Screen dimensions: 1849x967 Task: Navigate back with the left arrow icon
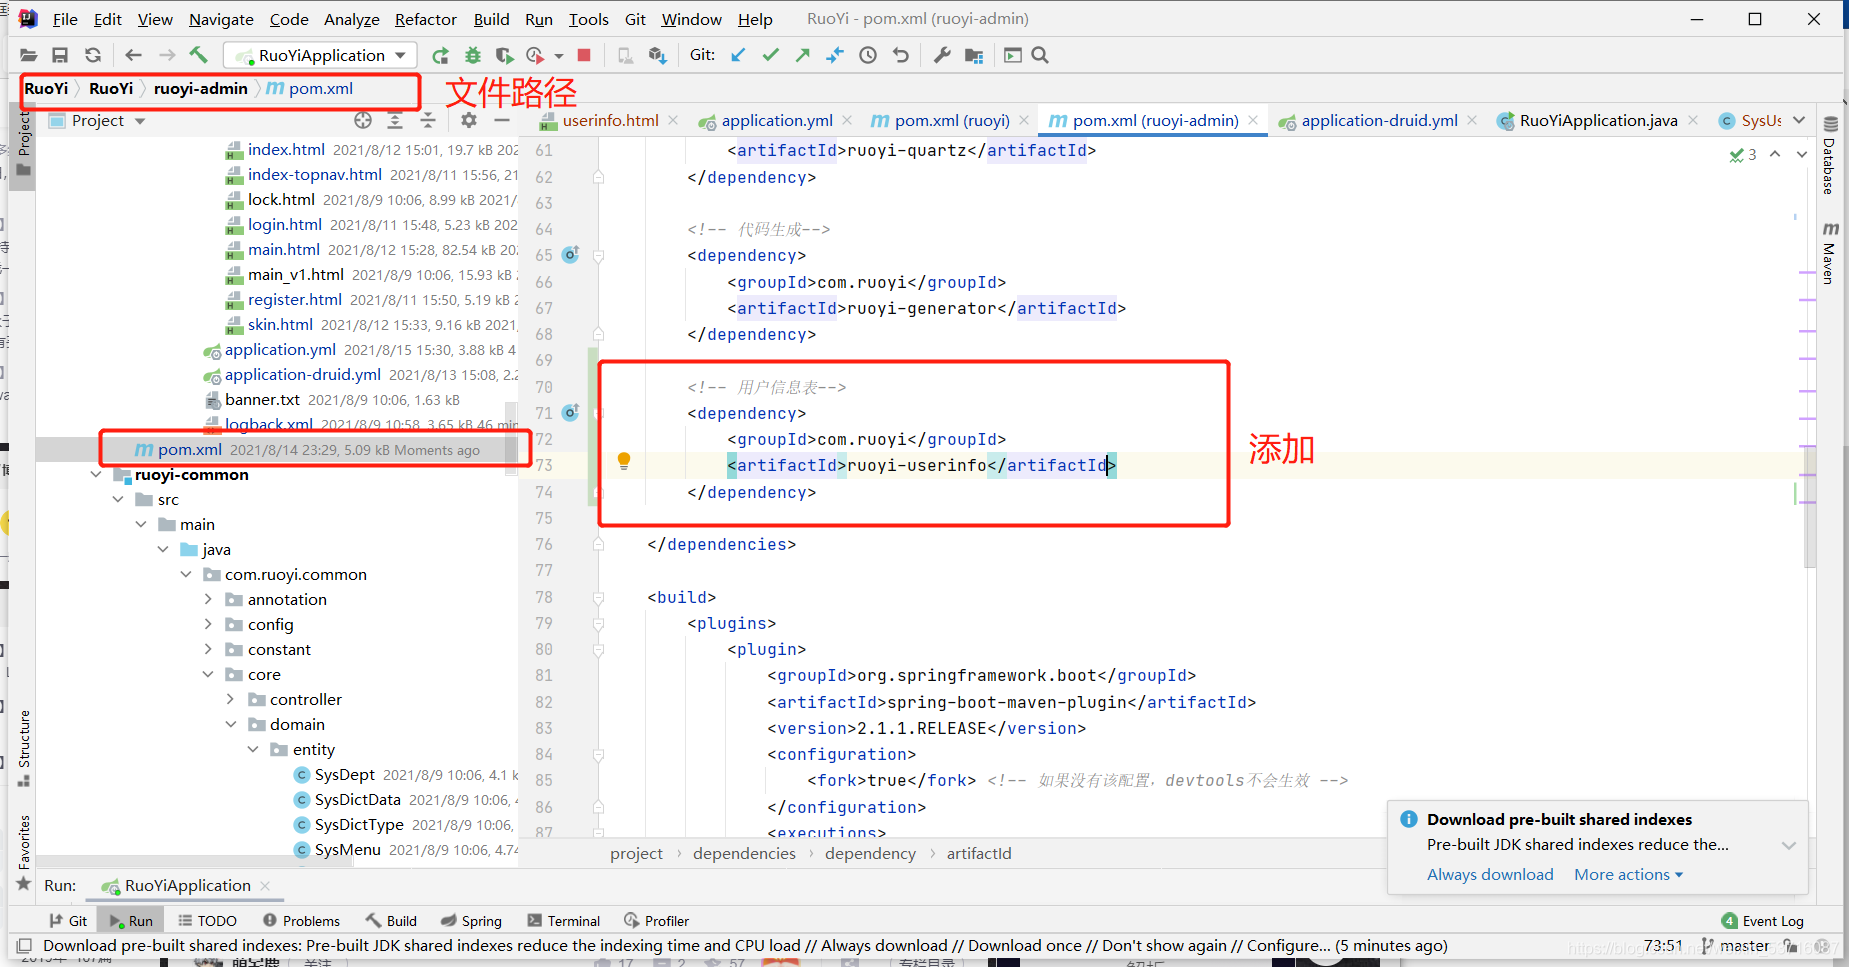(x=133, y=55)
